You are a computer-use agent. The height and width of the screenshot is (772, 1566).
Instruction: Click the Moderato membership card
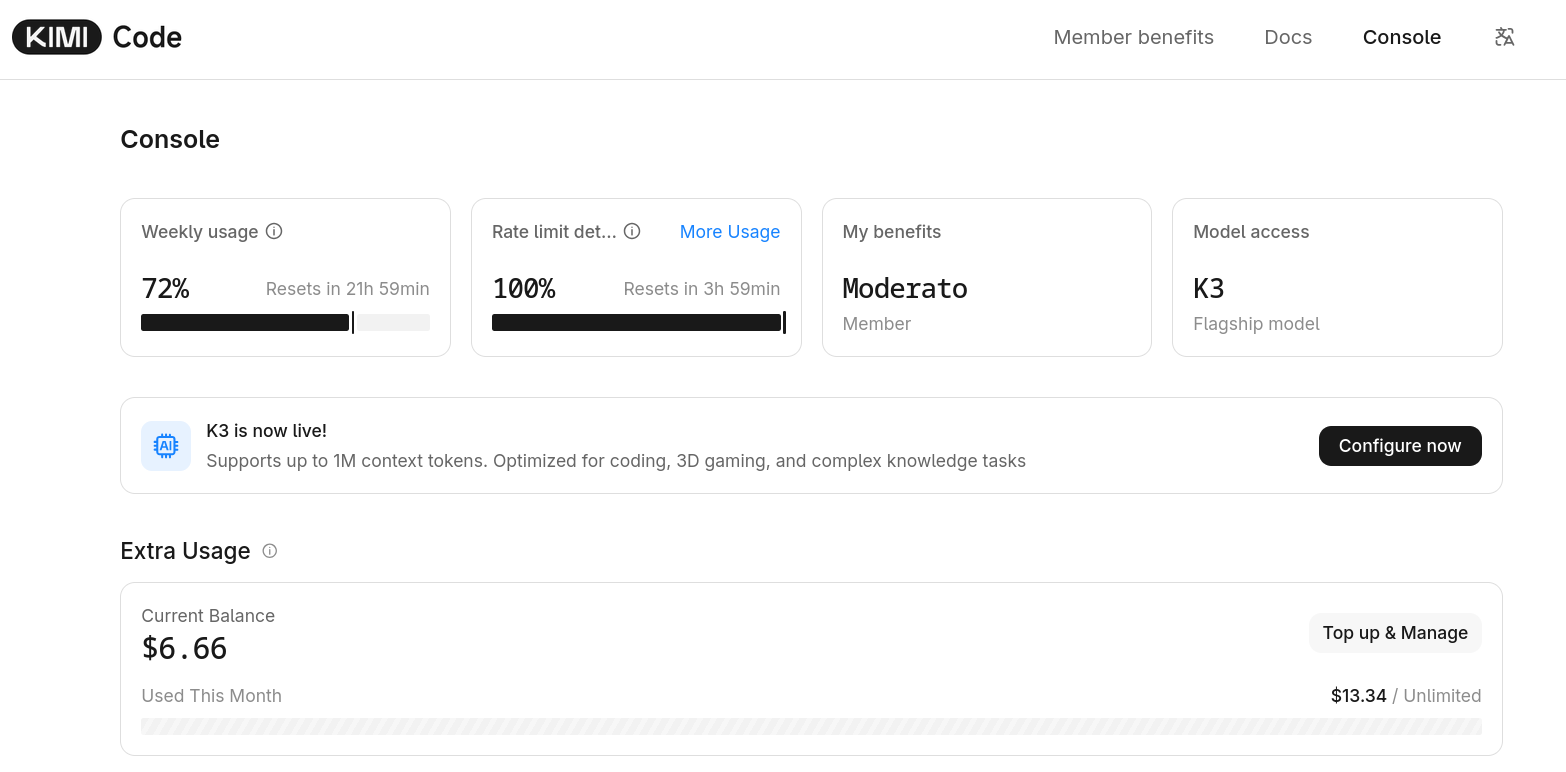[987, 277]
